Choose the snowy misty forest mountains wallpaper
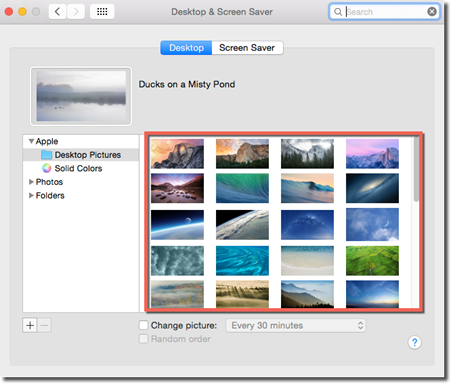Image resolution: width=451 pixels, height=384 pixels. (x=307, y=154)
